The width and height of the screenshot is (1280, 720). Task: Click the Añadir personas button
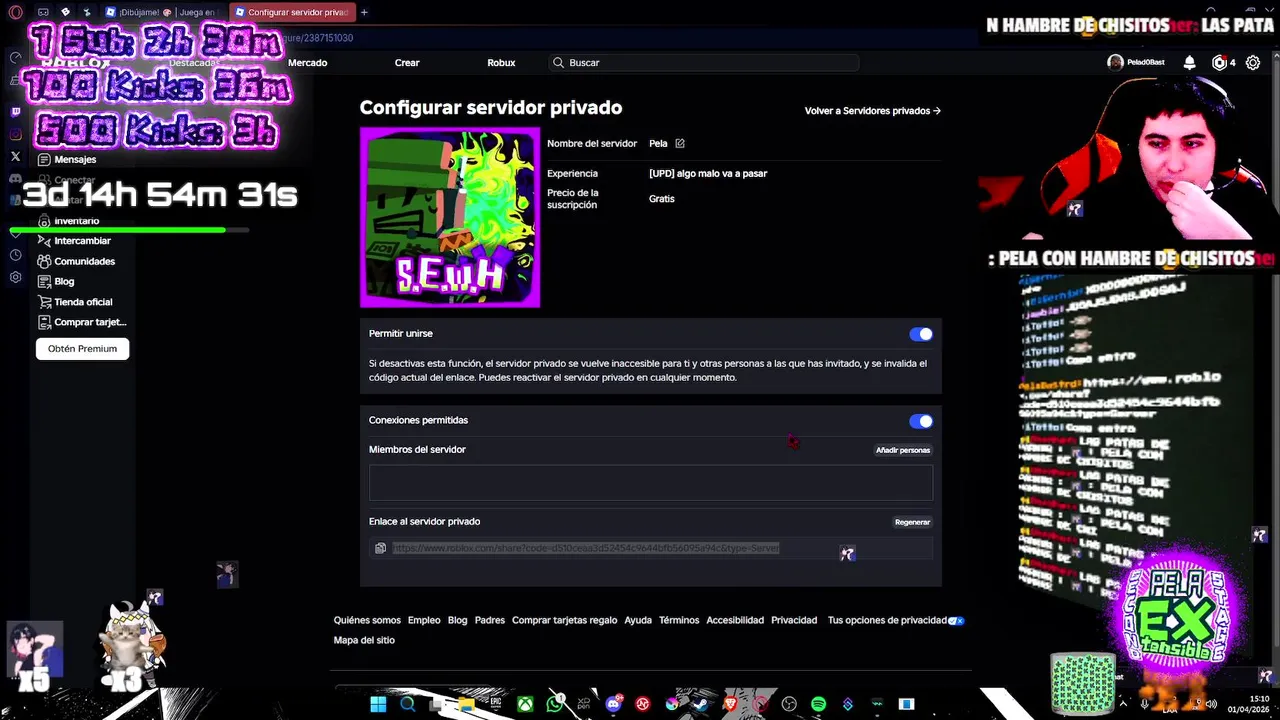pyautogui.click(x=903, y=450)
